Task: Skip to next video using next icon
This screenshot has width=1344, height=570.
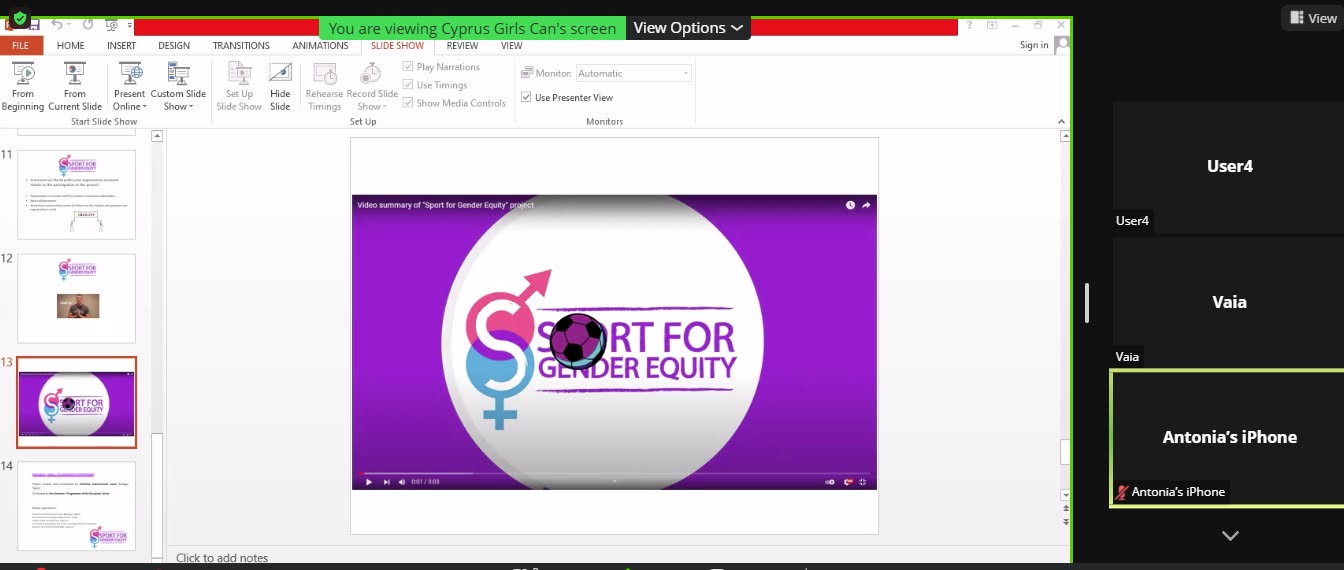Action: (x=386, y=482)
